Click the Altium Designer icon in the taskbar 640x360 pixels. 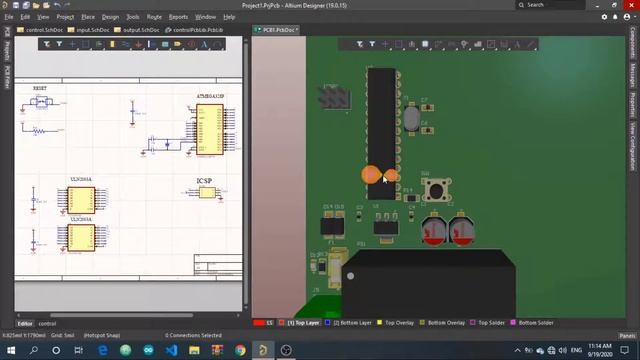[x=263, y=350]
